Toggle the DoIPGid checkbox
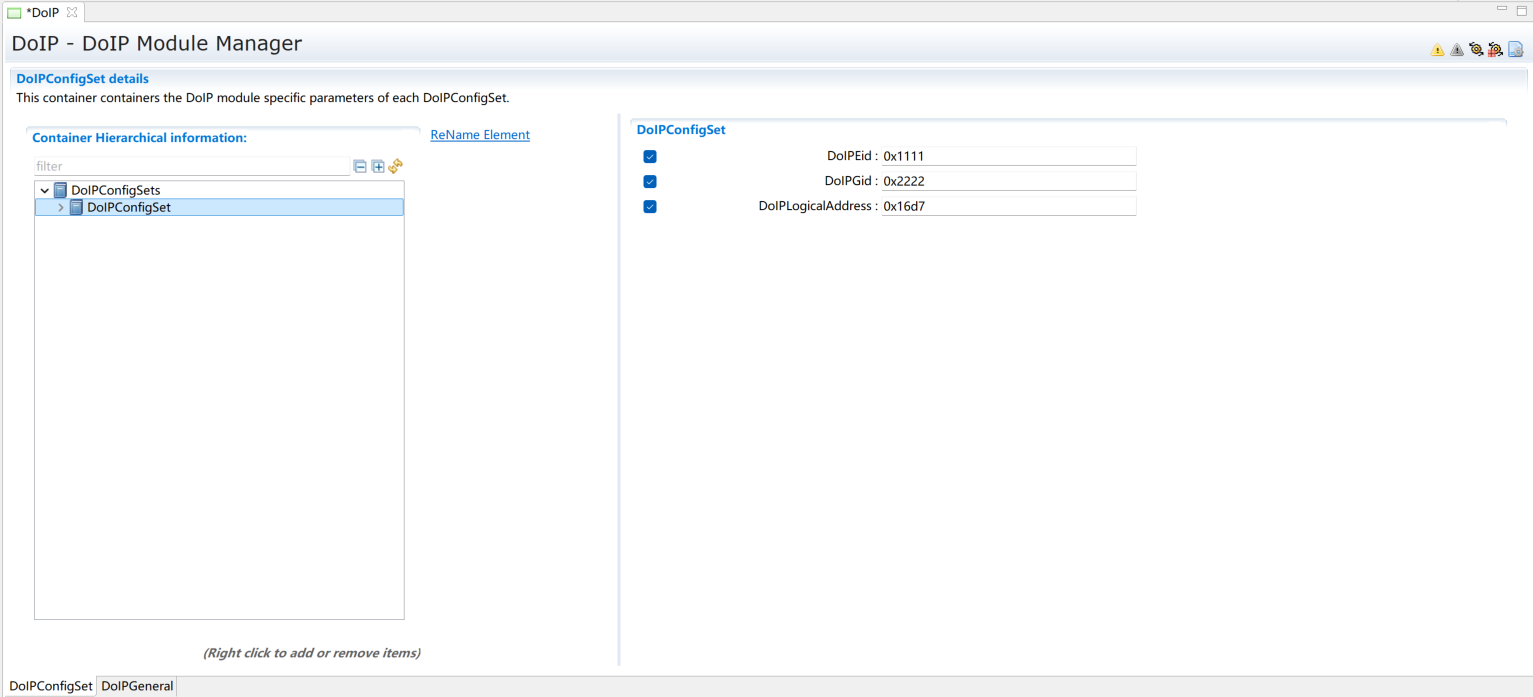 pyautogui.click(x=650, y=182)
